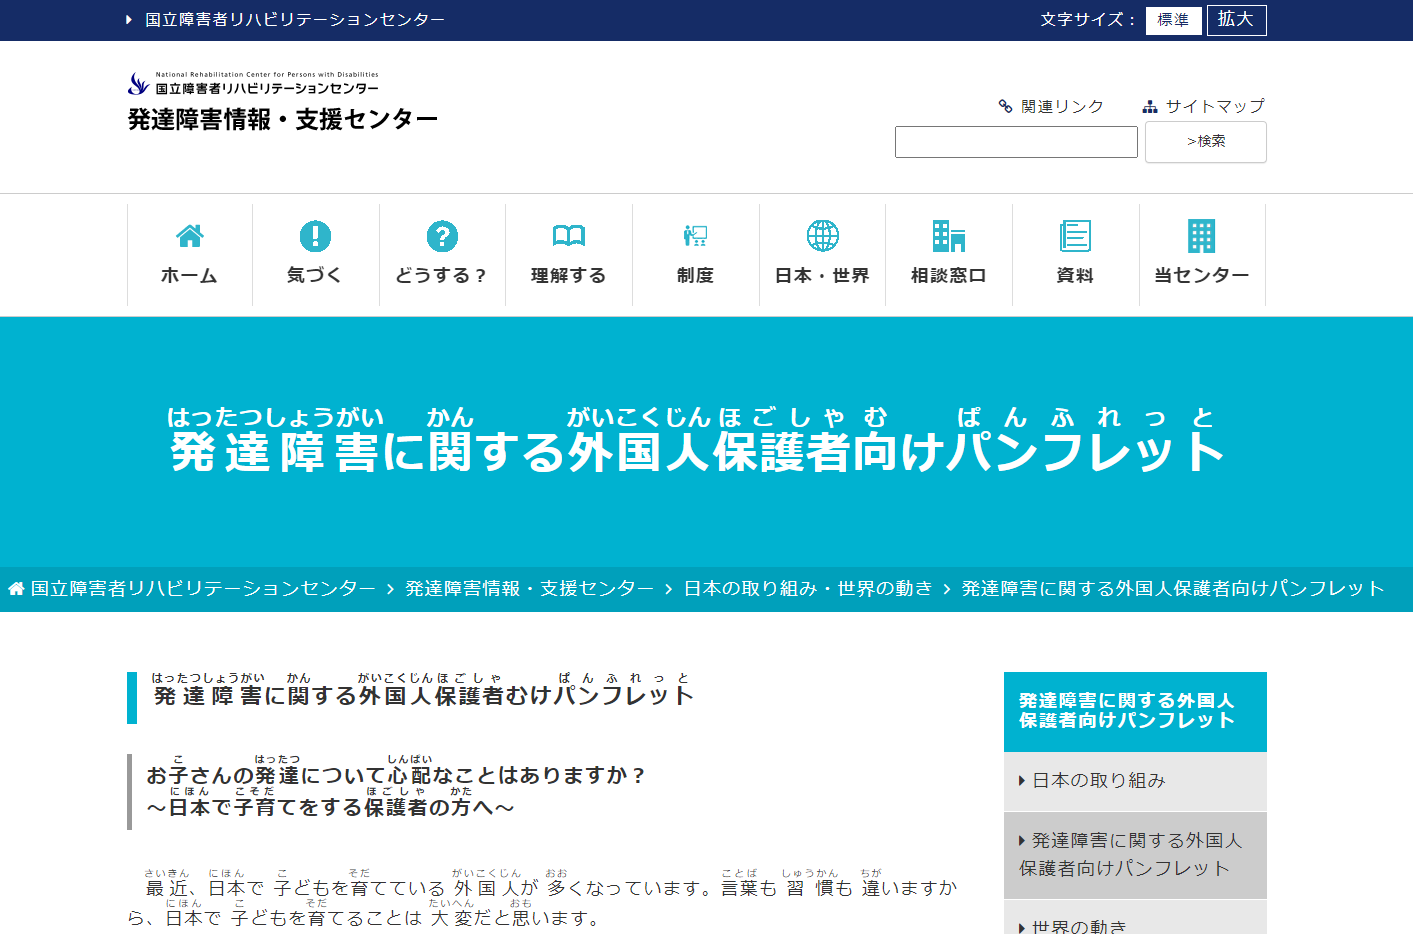Click the 制度 presenter icon

(695, 236)
